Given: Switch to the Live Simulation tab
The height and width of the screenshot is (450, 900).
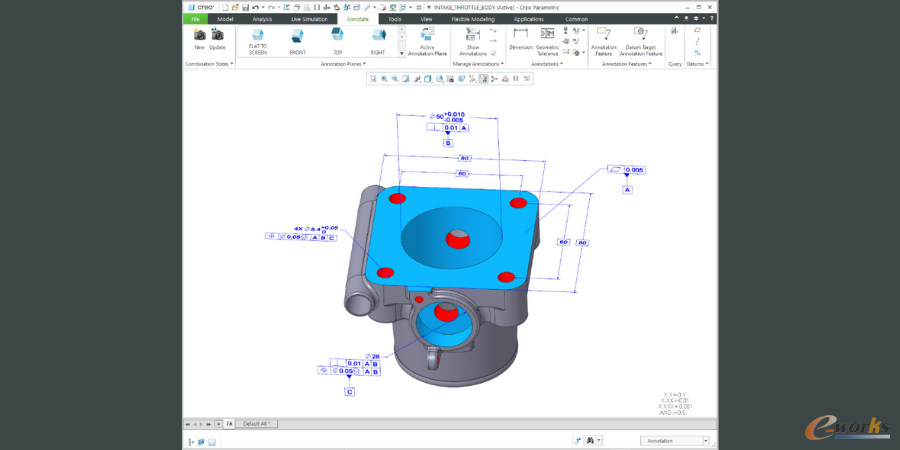Looking at the screenshot, I should tap(309, 19).
